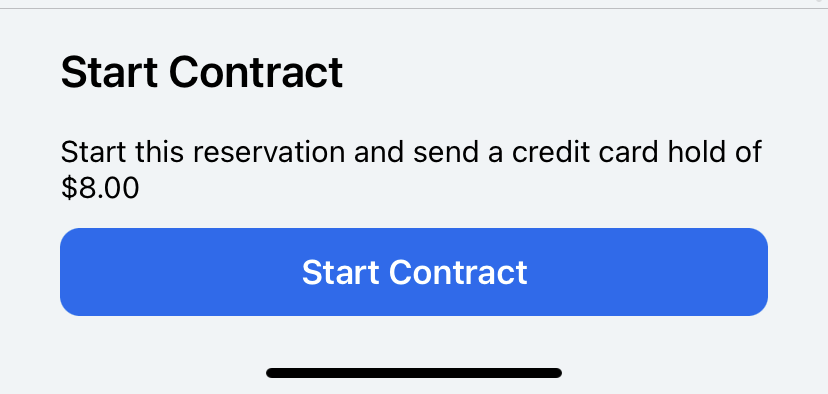
Task: Click the word "Contract" in the heading
Action: coord(256,72)
